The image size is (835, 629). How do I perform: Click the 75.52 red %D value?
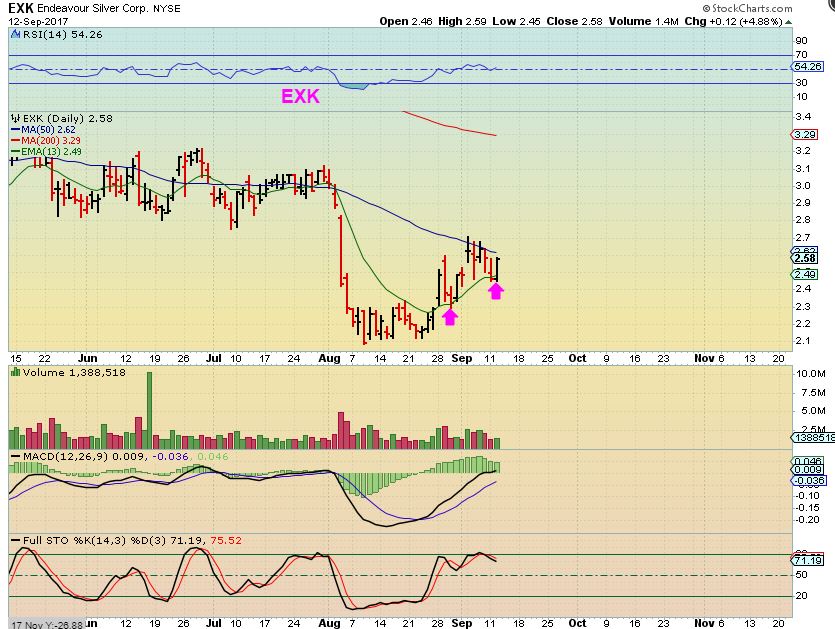pyautogui.click(x=226, y=540)
